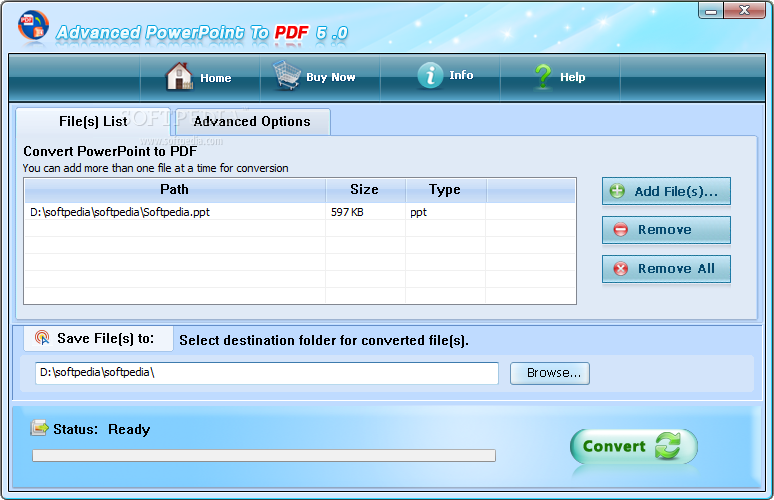Click the red minus icon on Remove
This screenshot has height=500, width=774.
(x=620, y=230)
